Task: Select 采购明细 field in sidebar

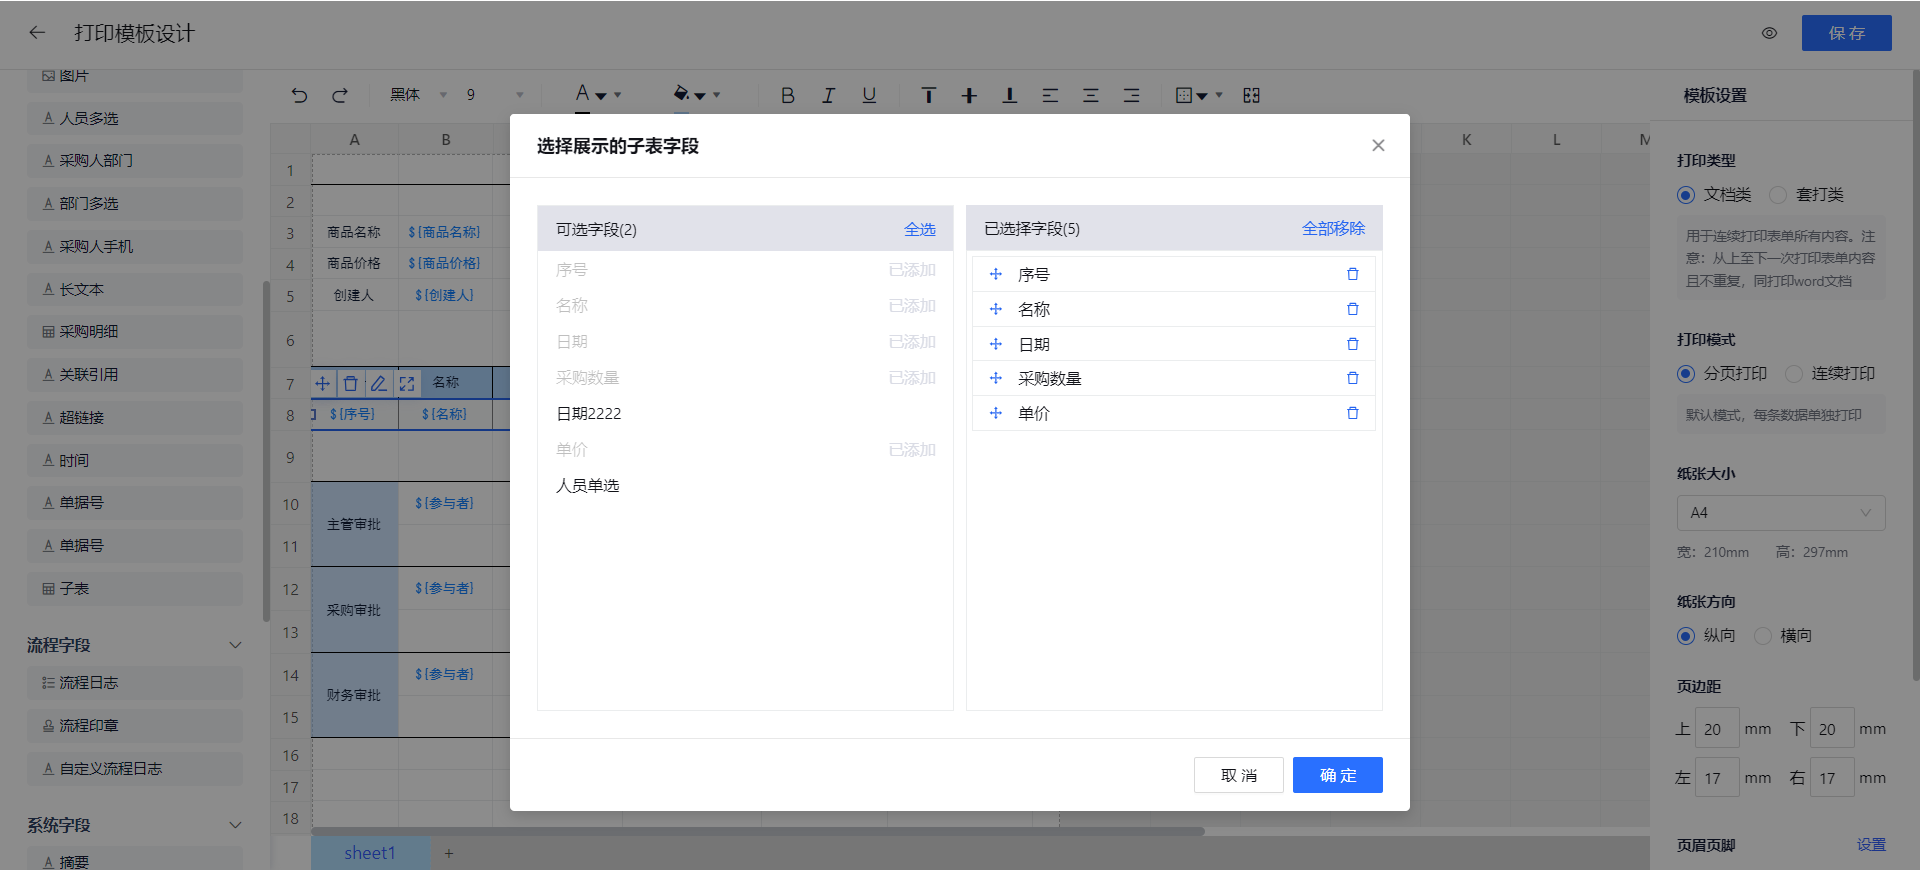Action: [x=135, y=332]
